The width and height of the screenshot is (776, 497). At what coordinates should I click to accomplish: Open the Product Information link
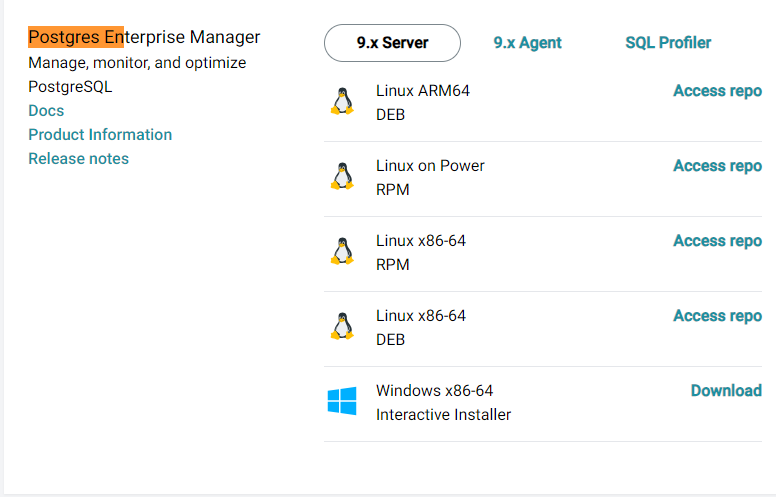click(x=100, y=135)
